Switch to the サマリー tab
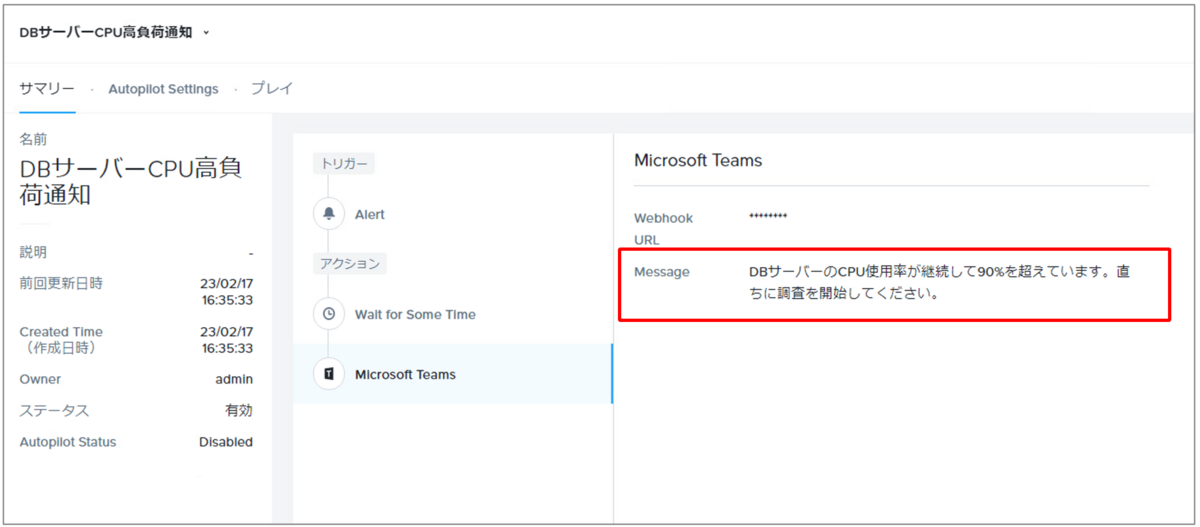 click(47, 88)
